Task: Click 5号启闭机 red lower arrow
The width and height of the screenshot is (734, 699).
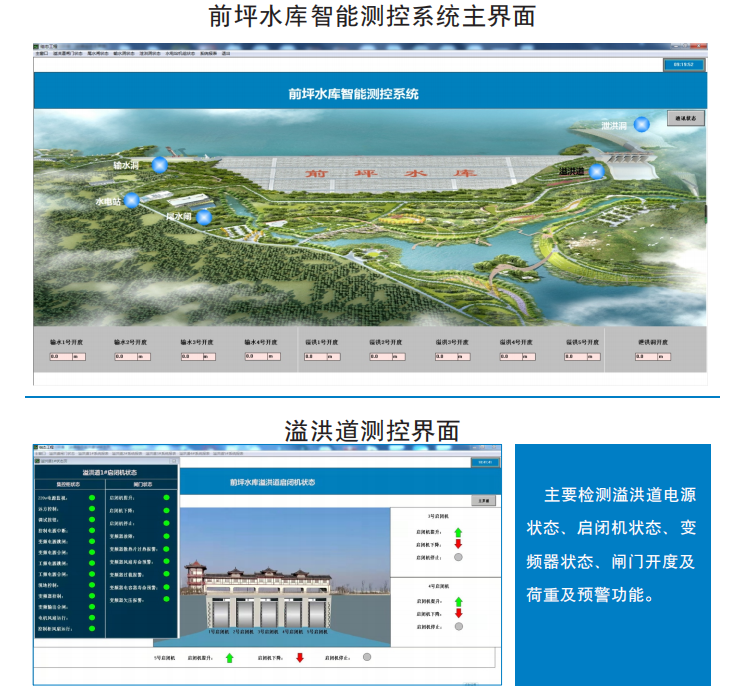Action: click(299, 657)
